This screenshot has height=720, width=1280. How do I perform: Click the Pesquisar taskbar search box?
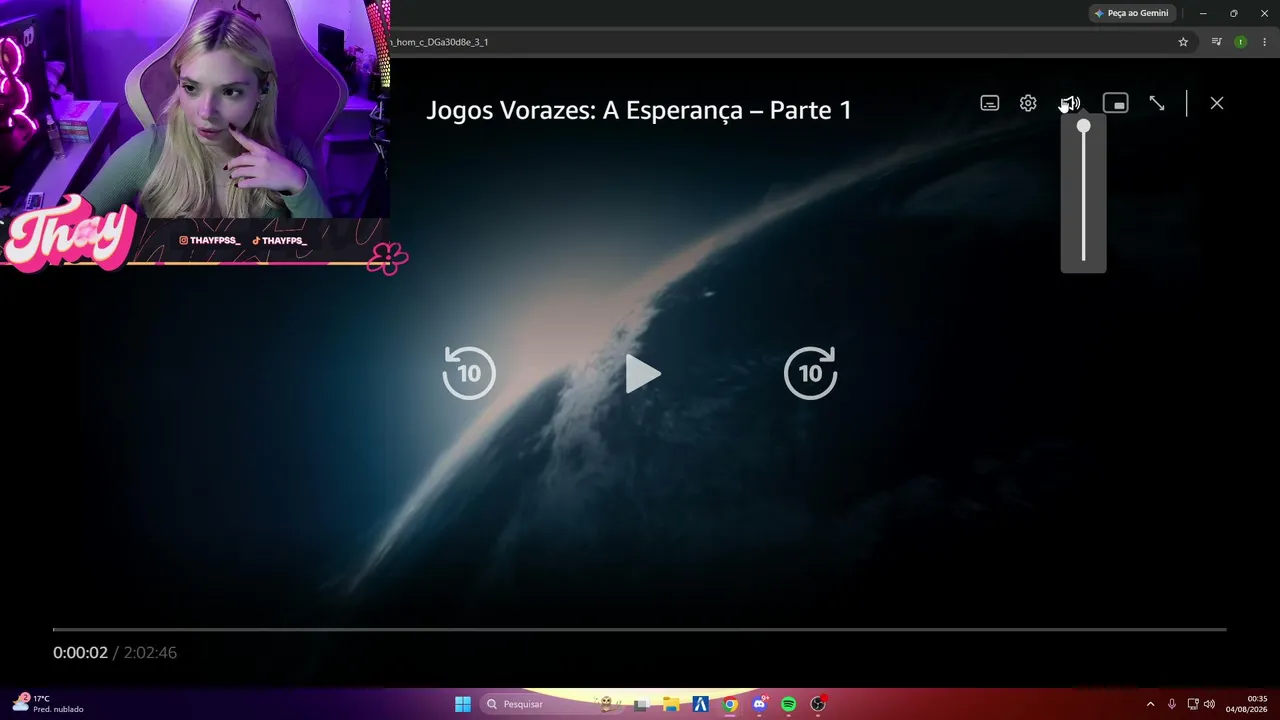coord(552,704)
